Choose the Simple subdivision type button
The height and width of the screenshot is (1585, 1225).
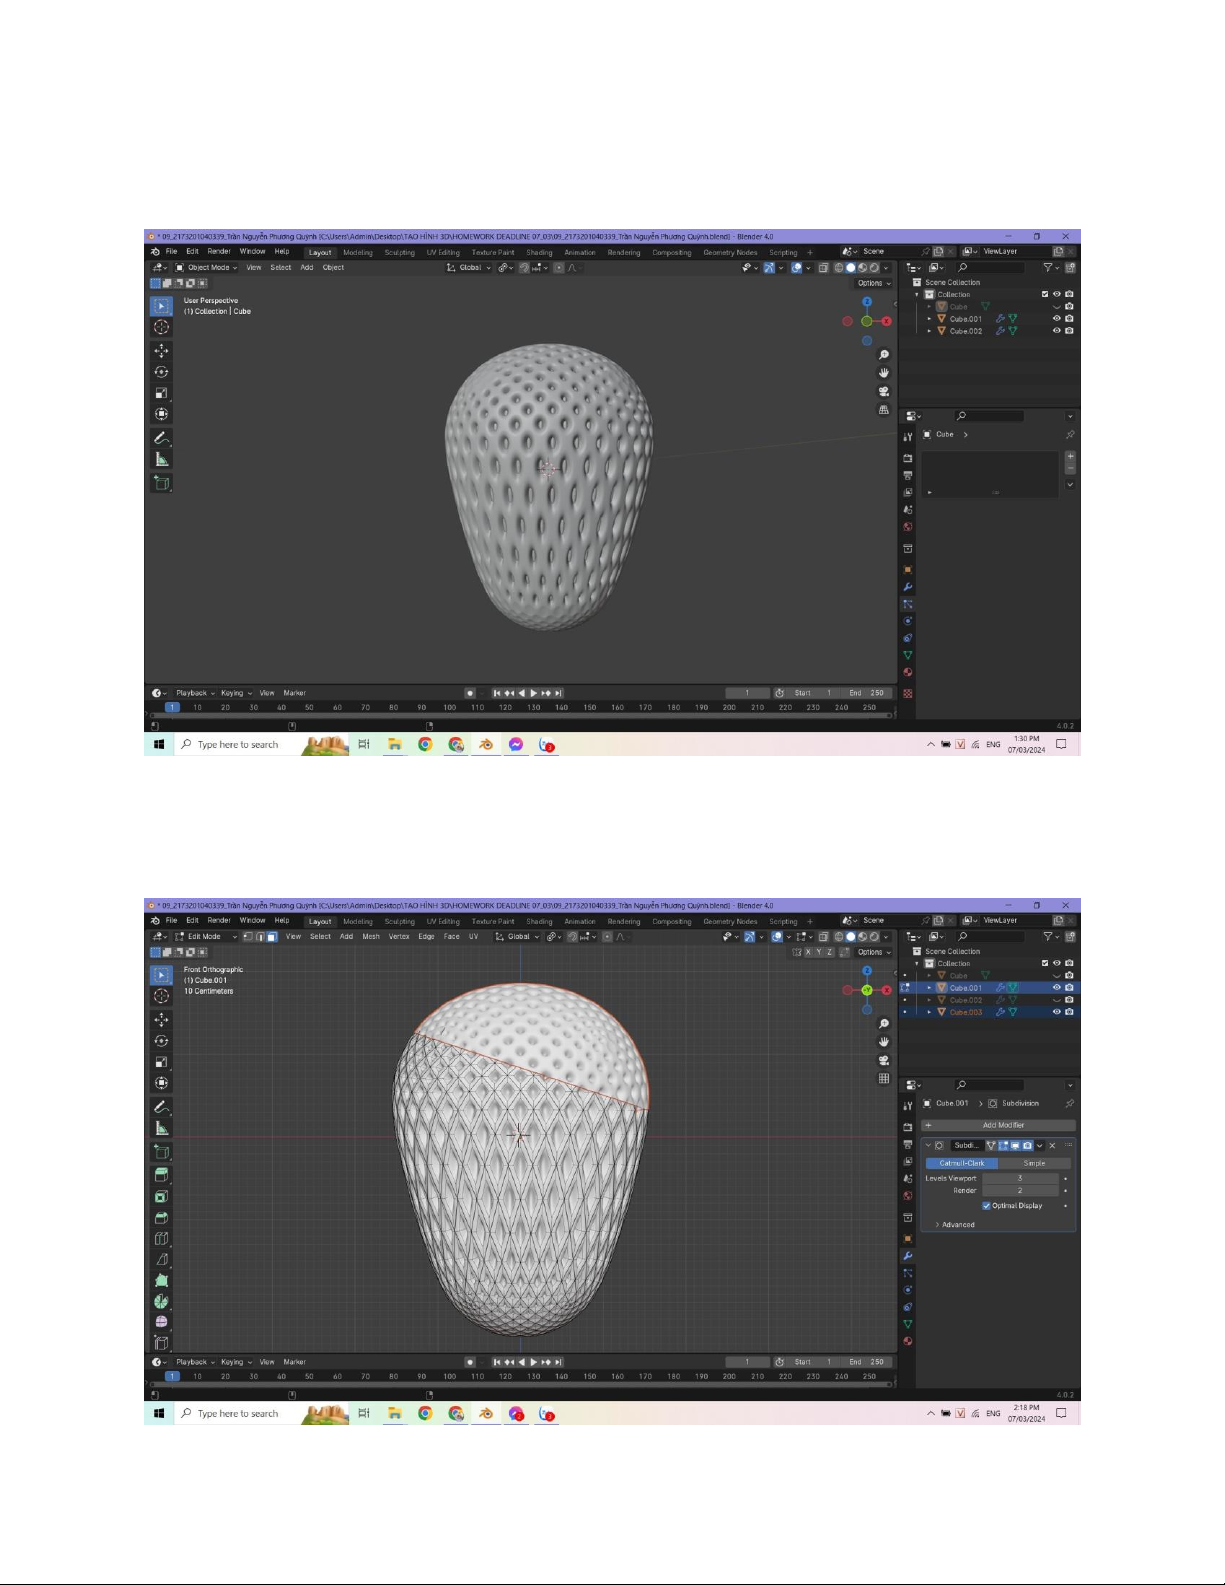click(1034, 1163)
